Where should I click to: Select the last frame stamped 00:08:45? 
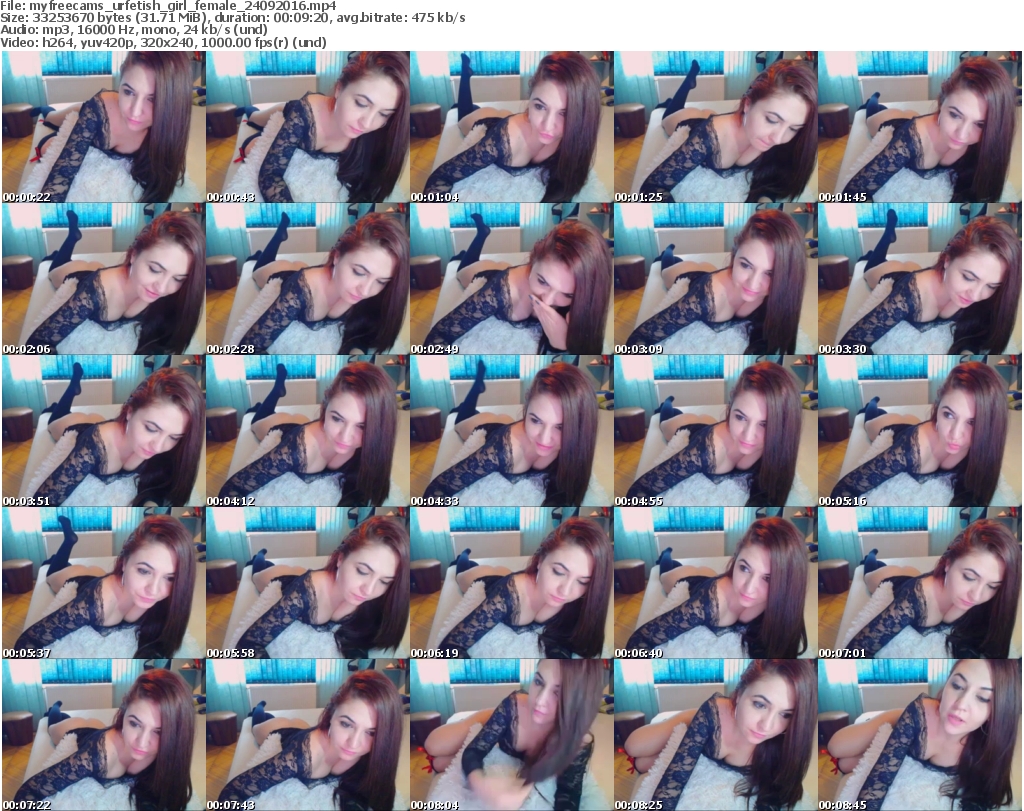pyautogui.click(x=920, y=735)
